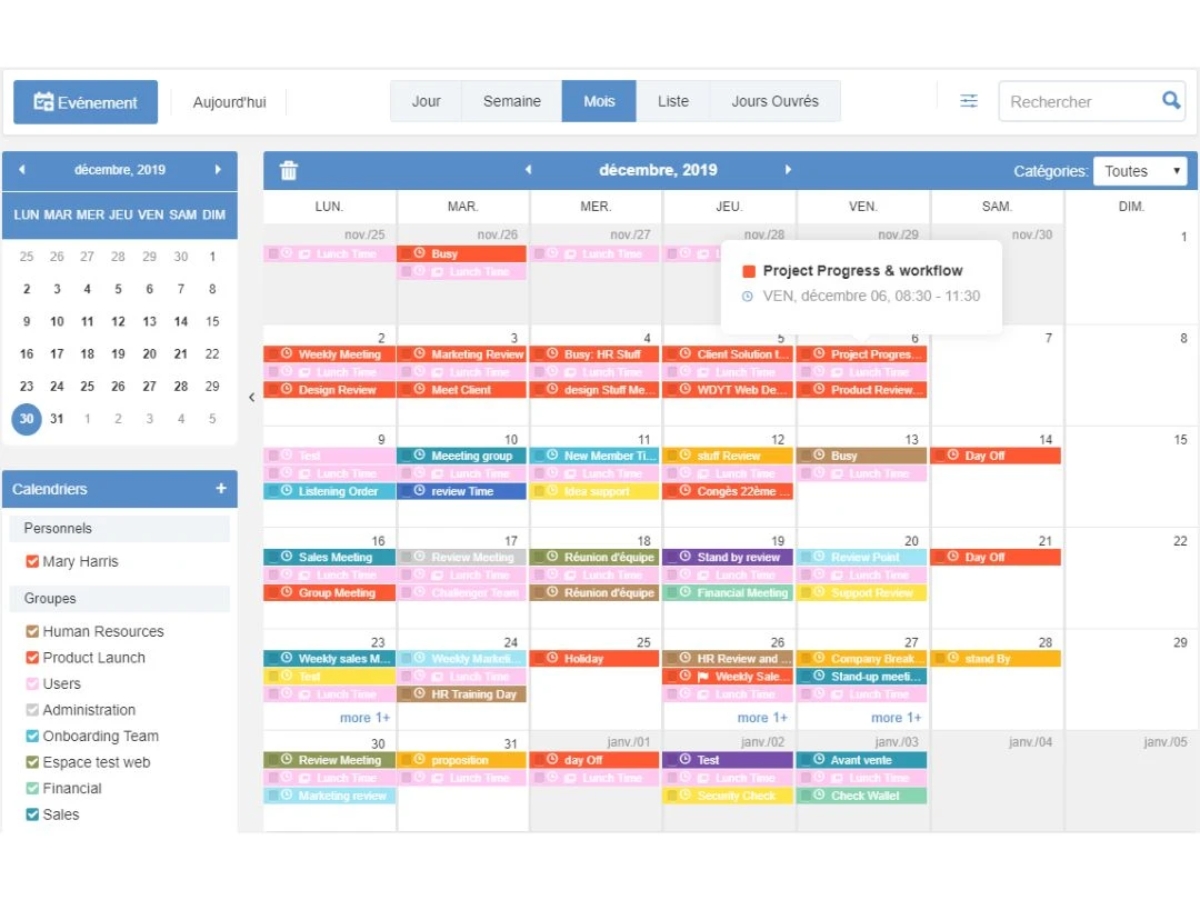Open the Company Break event on December 27
Image resolution: width=1200 pixels, height=900 pixels.
(x=862, y=659)
